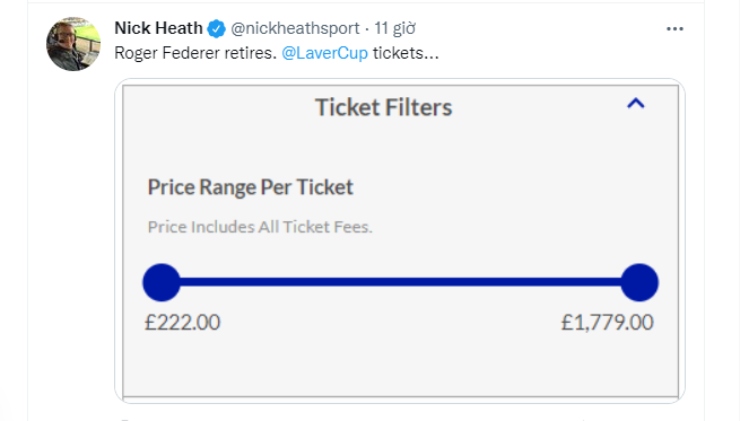Viewport: 740px width, 421px height.
Task: Open the @nickheathsport handle link
Action: (x=295, y=28)
